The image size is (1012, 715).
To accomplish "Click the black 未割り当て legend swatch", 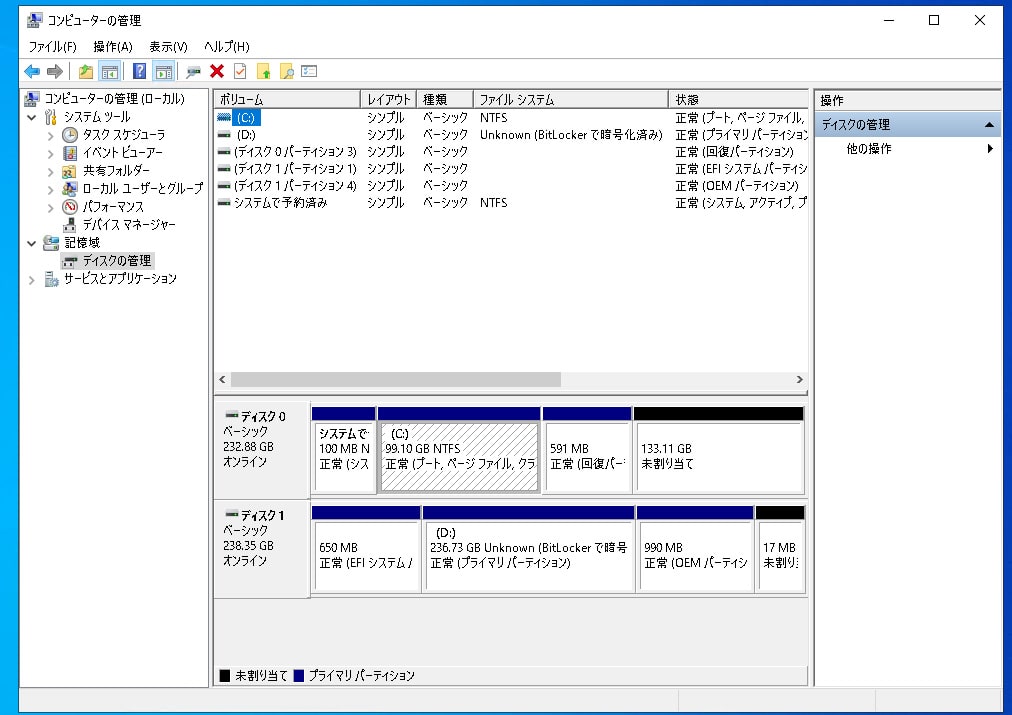I will pos(225,676).
